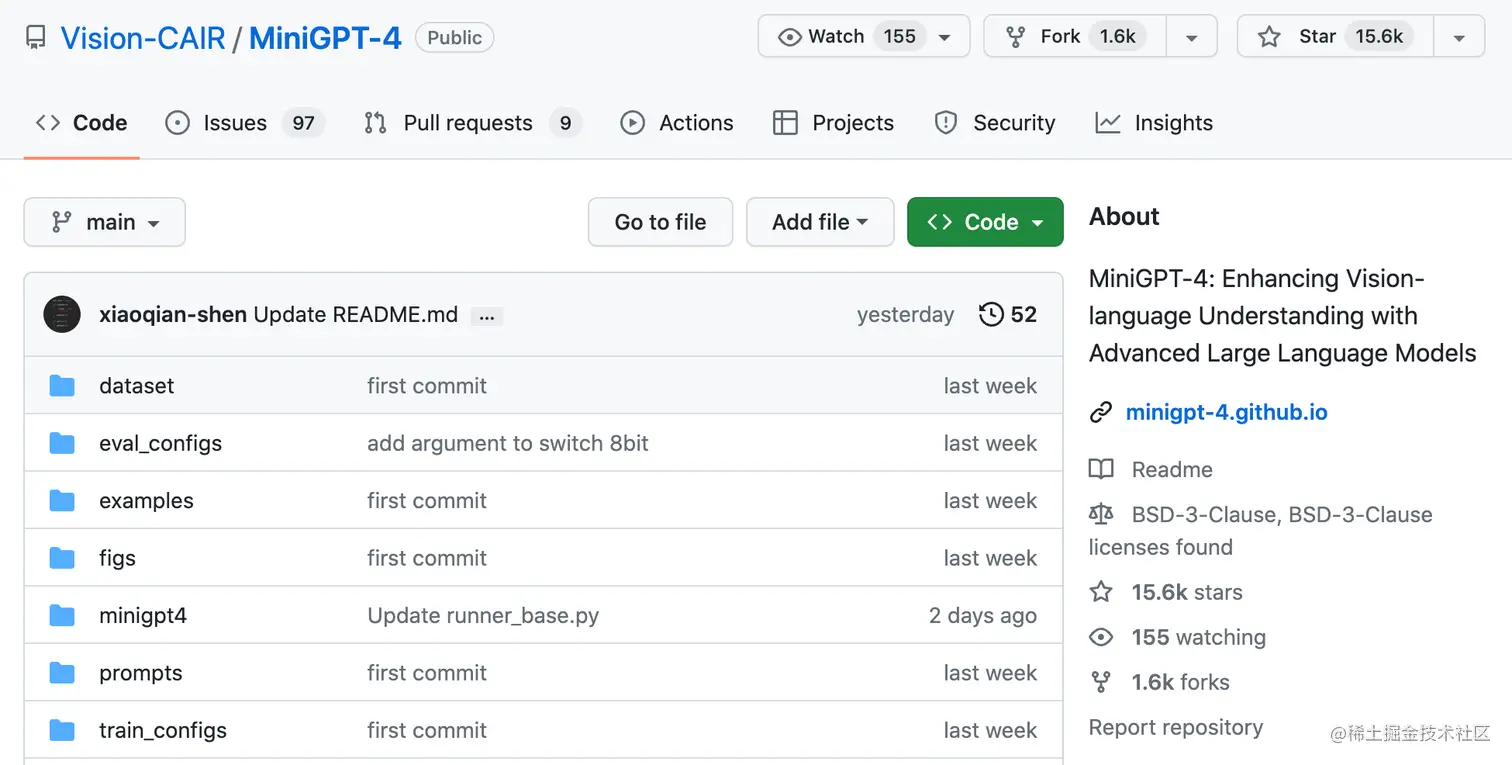The width and height of the screenshot is (1512, 765).
Task: Expand the commit message ellipsis
Action: click(487, 316)
